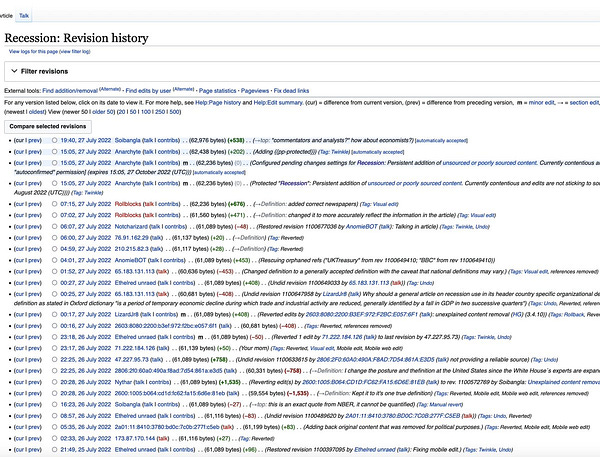
Task: Open Fix dead links tool
Action: 291,91
